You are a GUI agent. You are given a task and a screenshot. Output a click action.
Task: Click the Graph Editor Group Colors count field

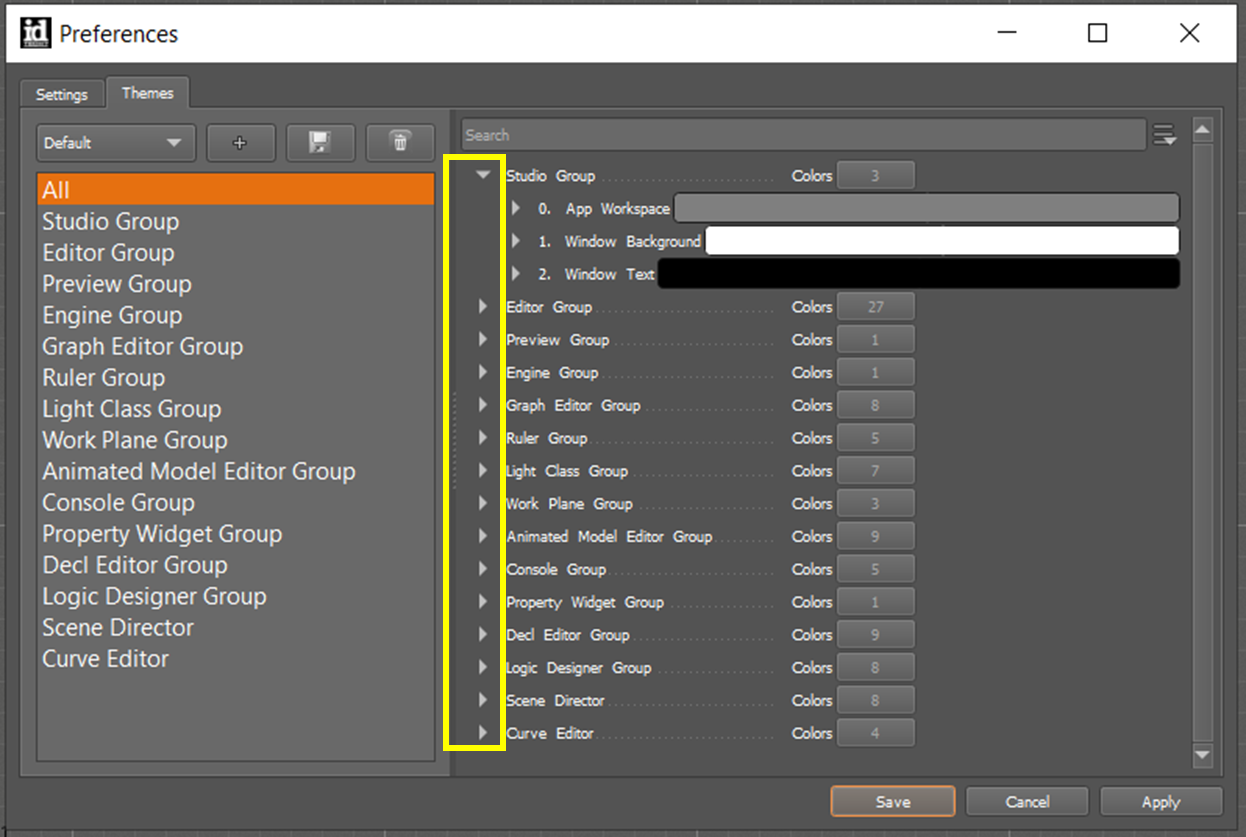[x=875, y=405]
